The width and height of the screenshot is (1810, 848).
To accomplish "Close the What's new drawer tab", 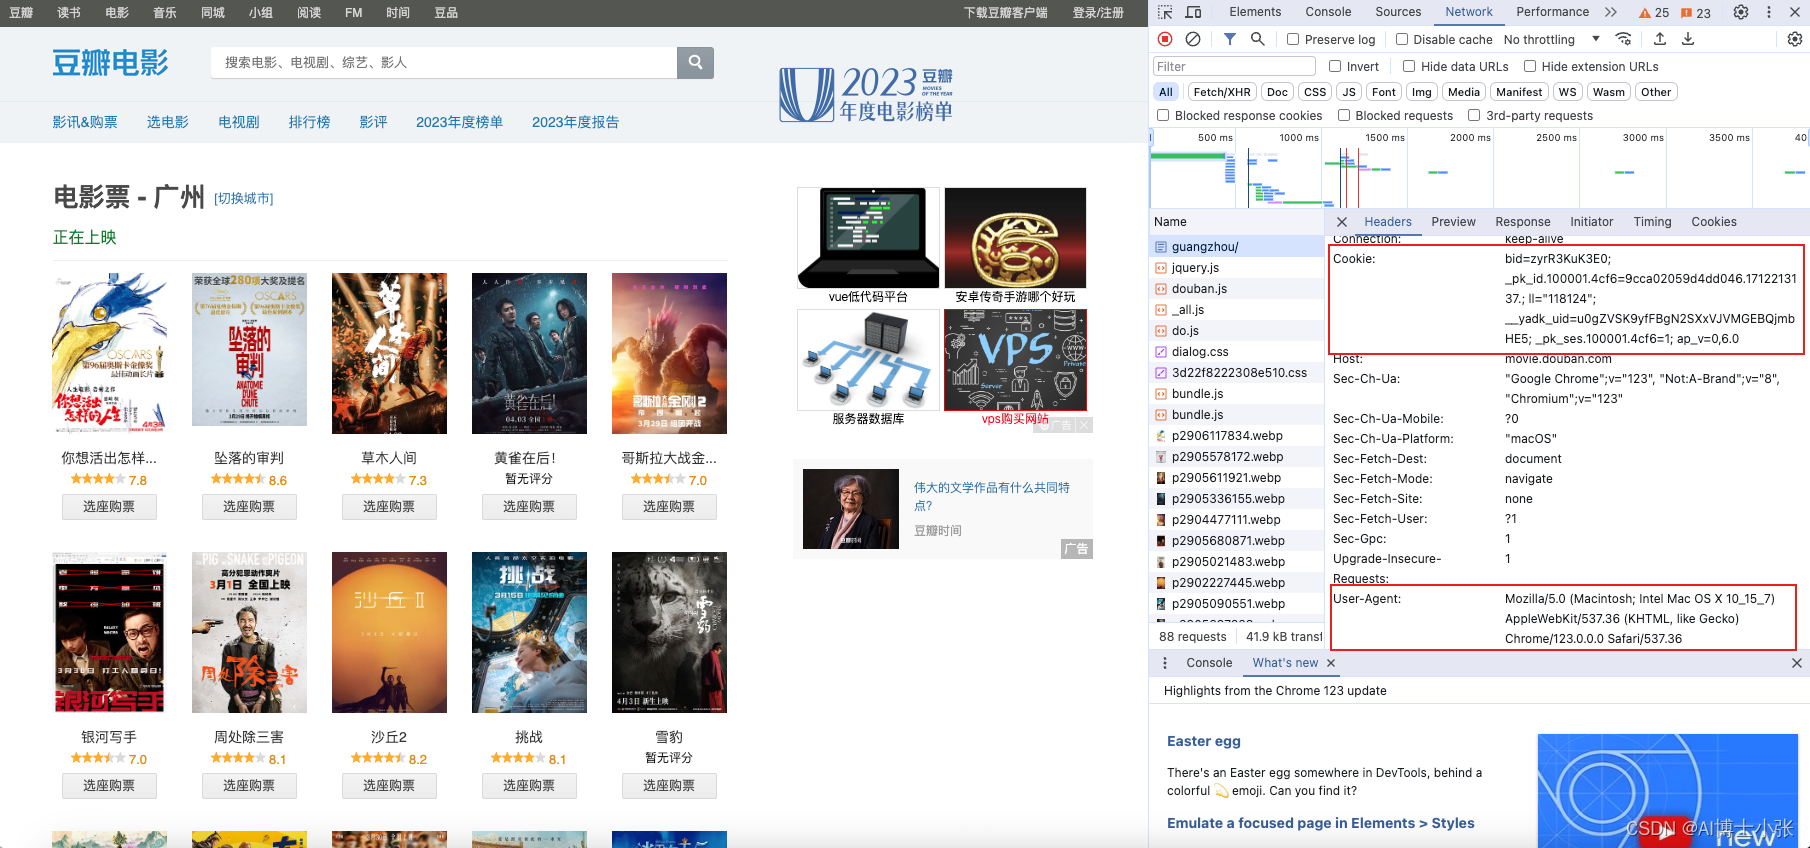I will [1331, 663].
